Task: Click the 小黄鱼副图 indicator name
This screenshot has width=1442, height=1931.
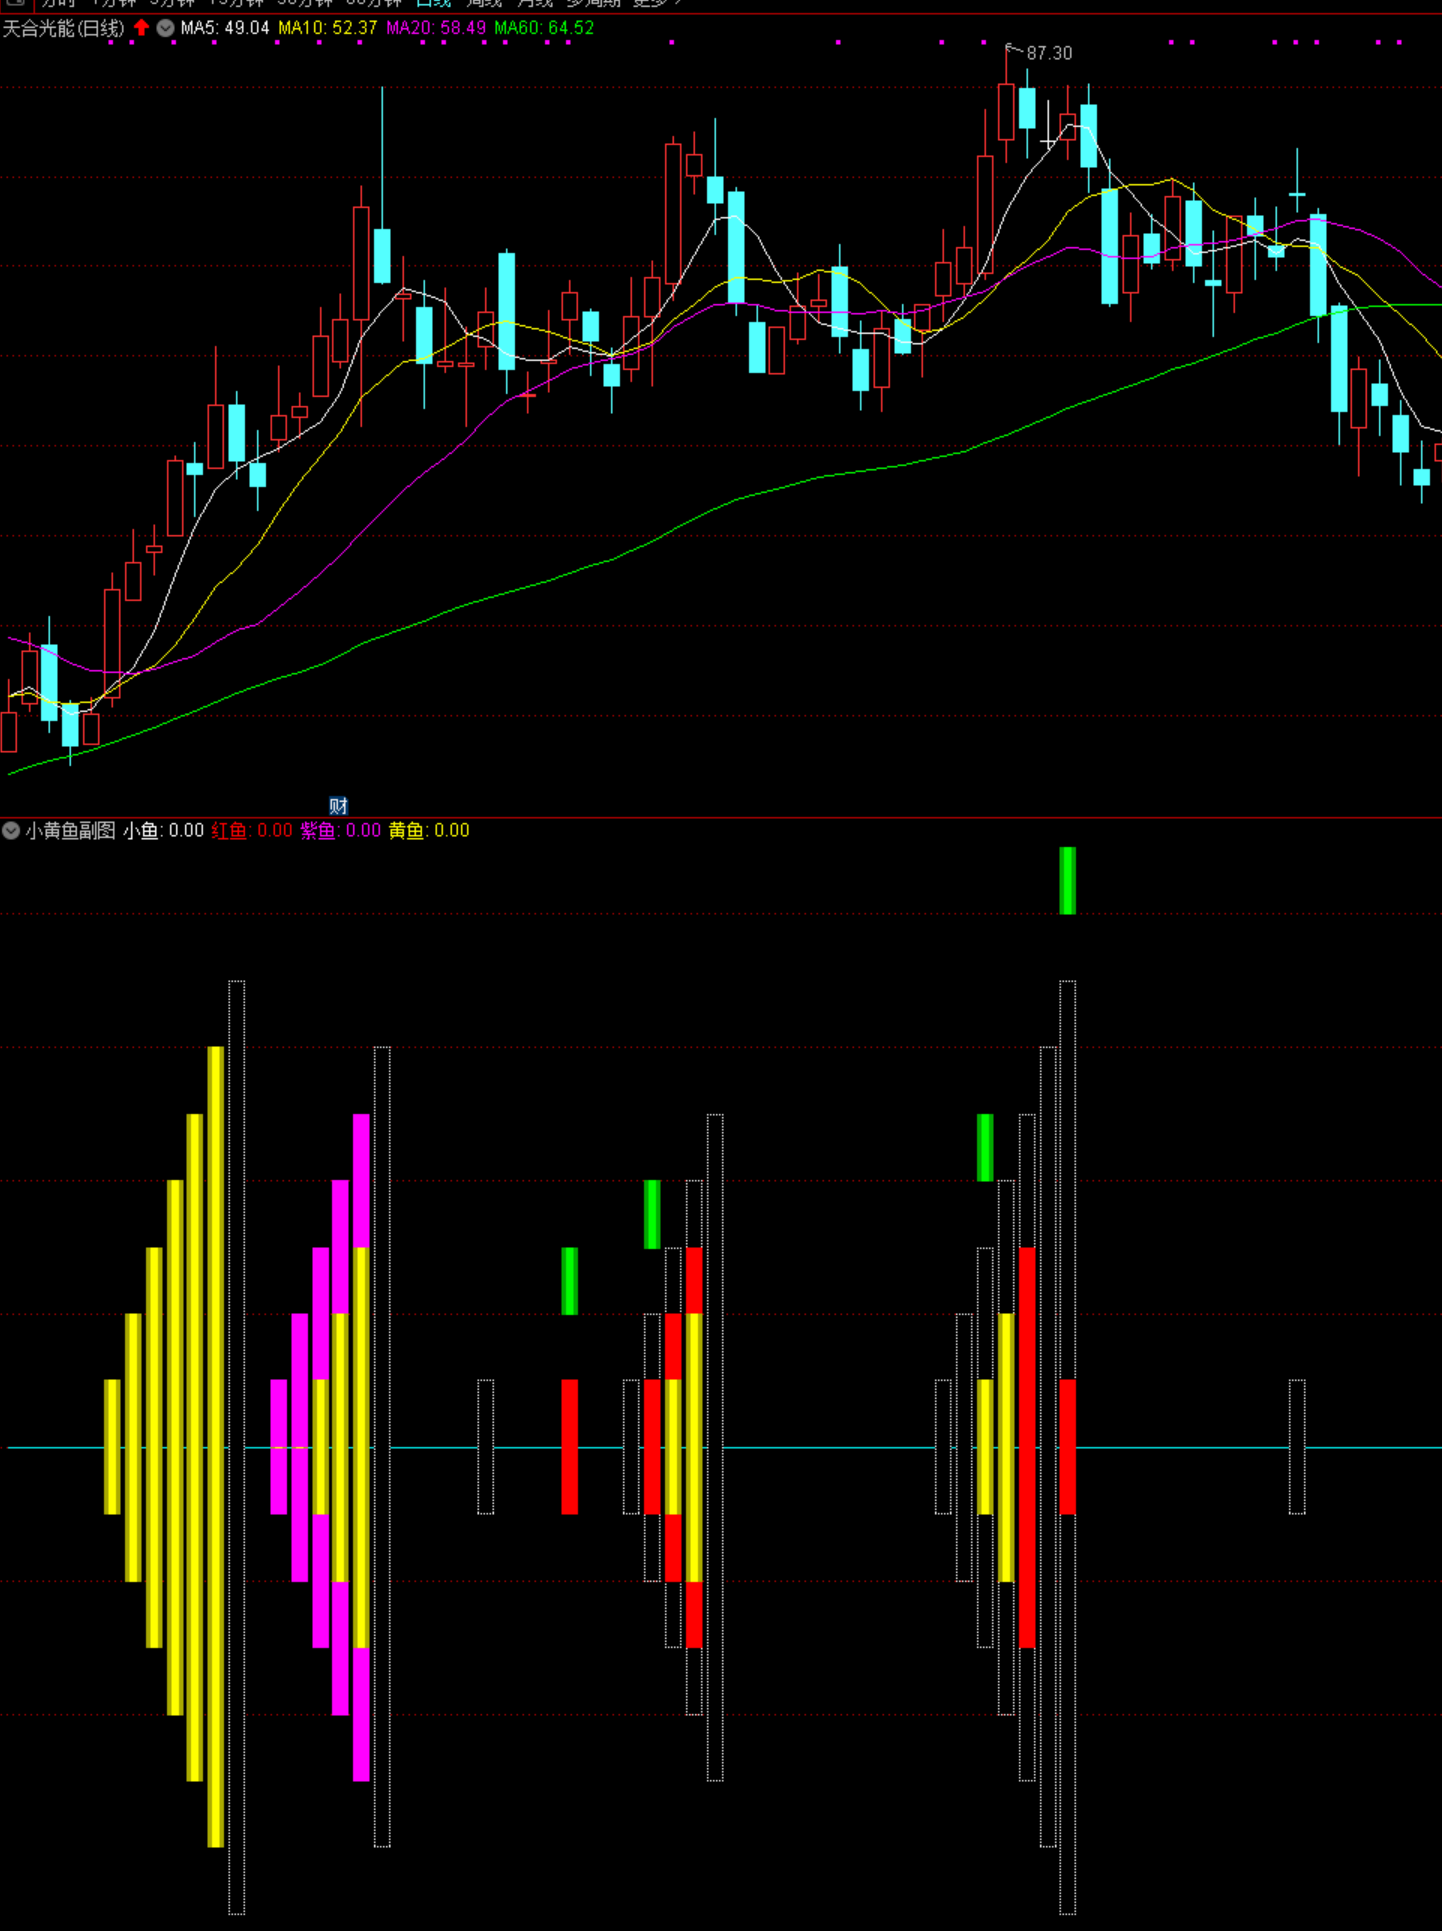Action: (x=70, y=830)
